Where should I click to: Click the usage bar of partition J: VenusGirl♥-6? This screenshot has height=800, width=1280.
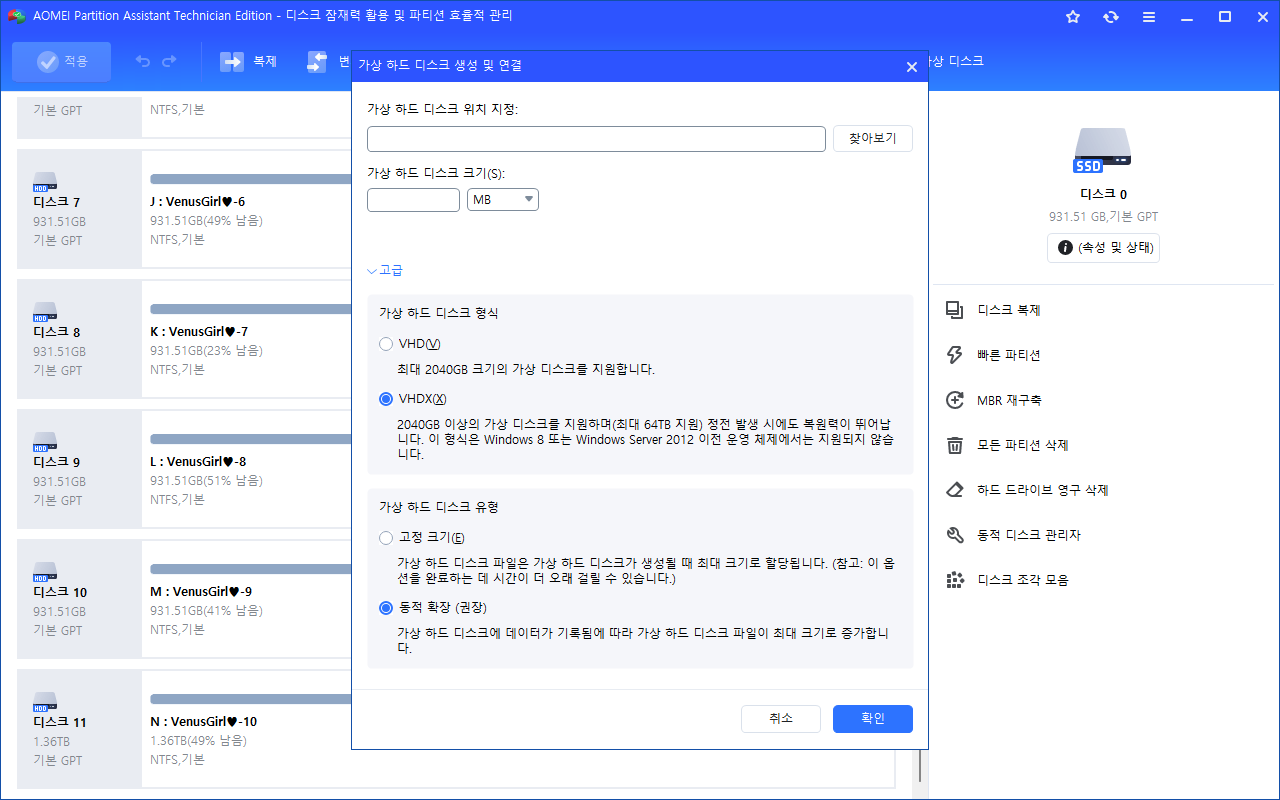(x=250, y=179)
